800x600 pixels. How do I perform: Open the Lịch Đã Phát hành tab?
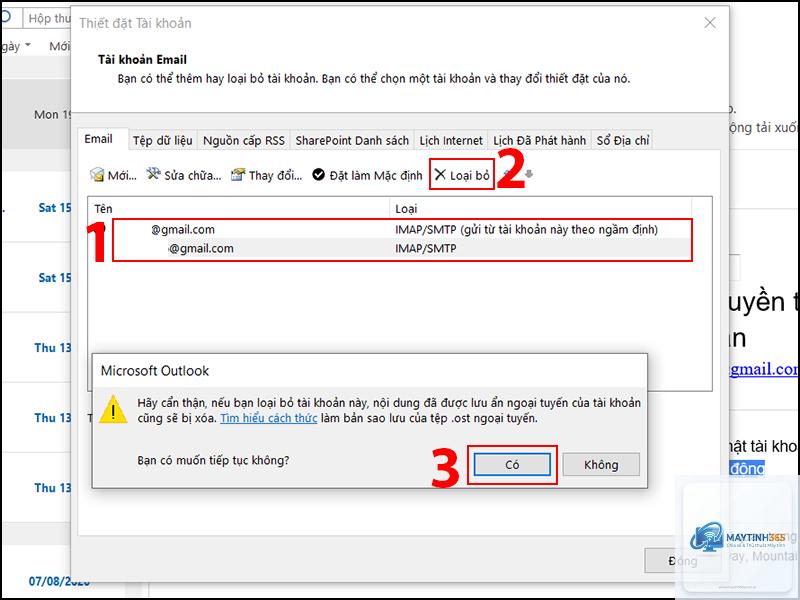click(x=539, y=140)
